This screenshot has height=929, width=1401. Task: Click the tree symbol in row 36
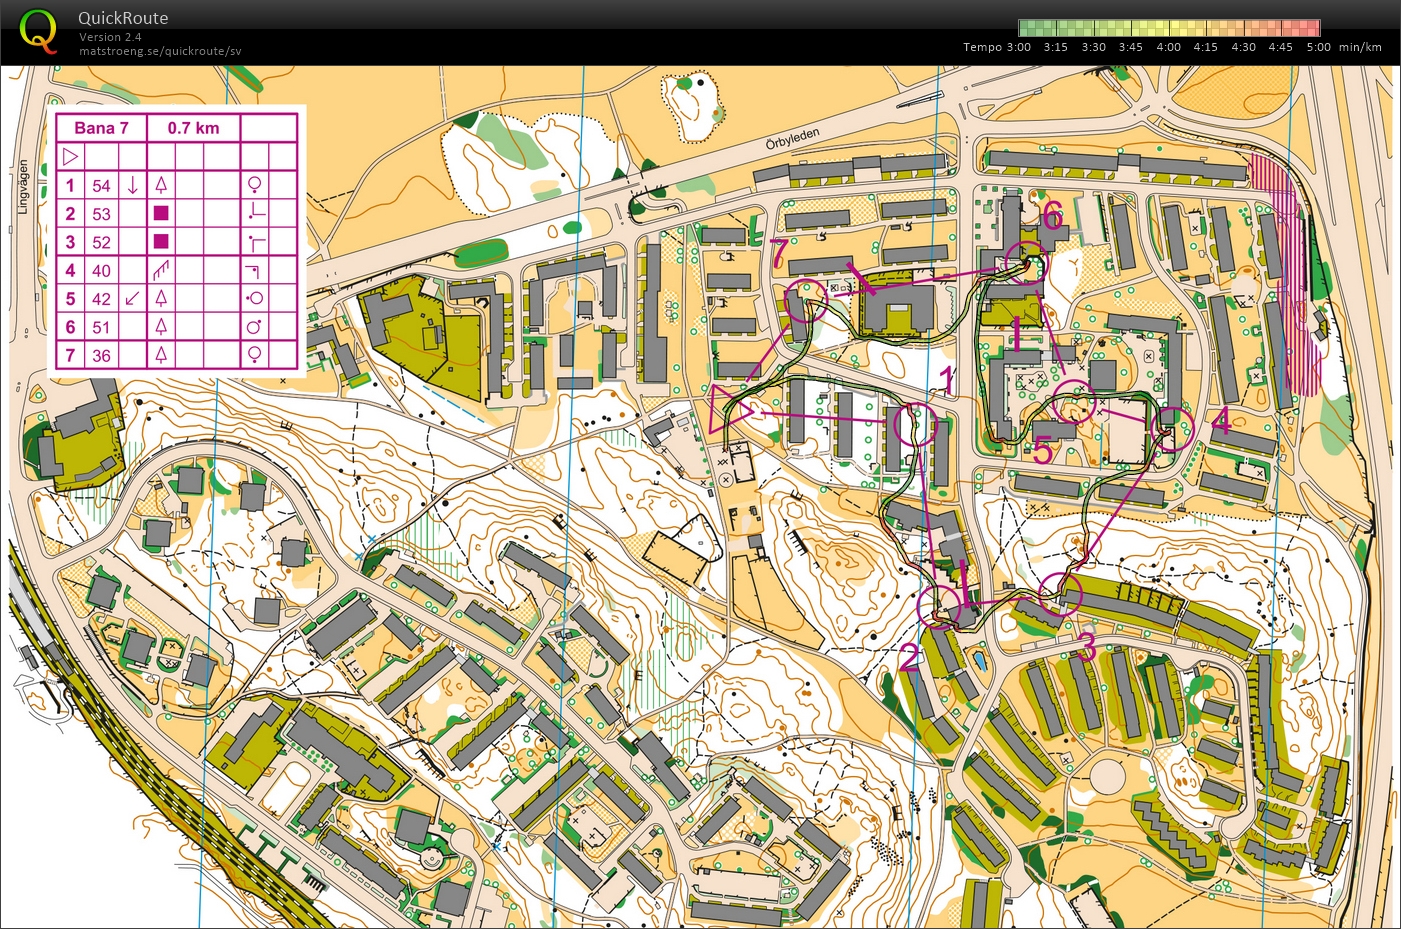(161, 355)
